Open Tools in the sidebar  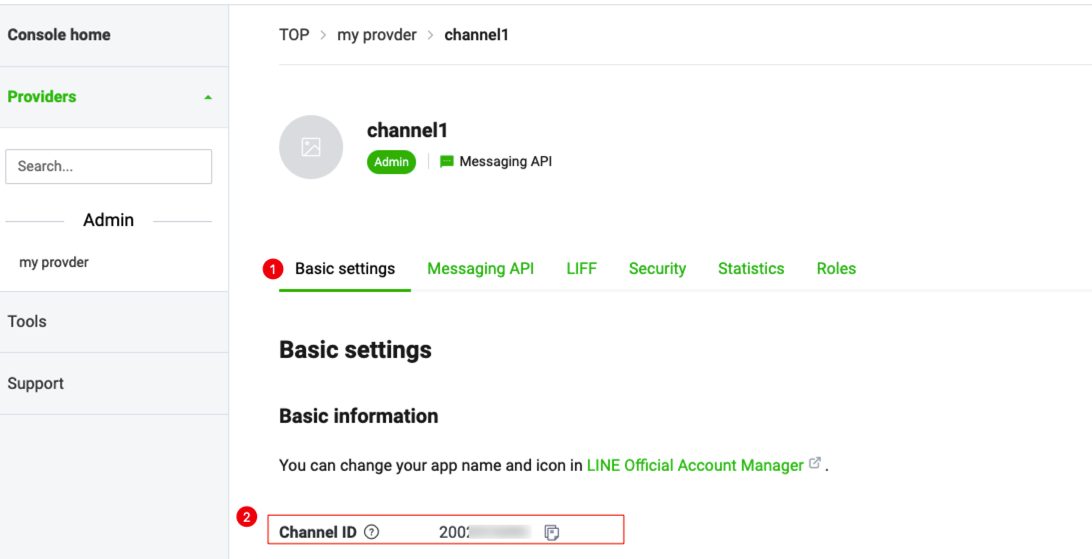click(x=27, y=322)
